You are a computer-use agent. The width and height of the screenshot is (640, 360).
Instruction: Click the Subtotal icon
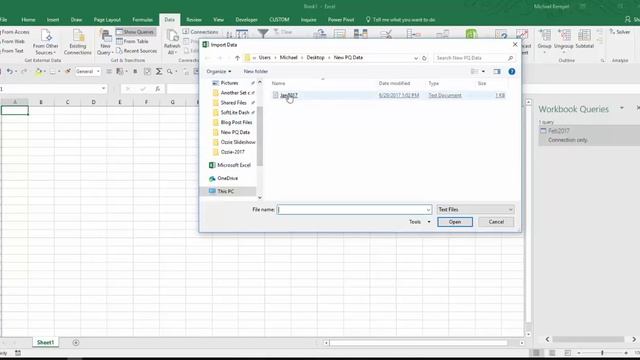(584, 40)
